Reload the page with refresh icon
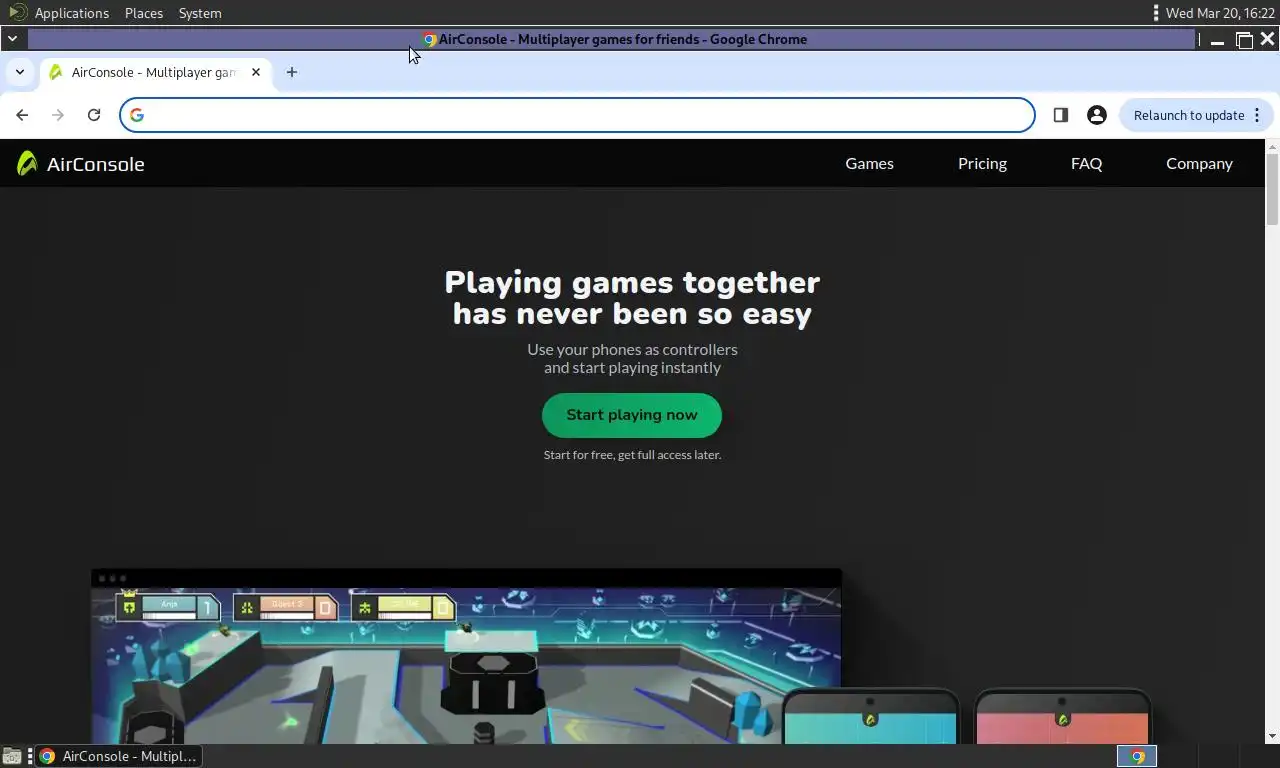The image size is (1280, 768). (x=94, y=115)
